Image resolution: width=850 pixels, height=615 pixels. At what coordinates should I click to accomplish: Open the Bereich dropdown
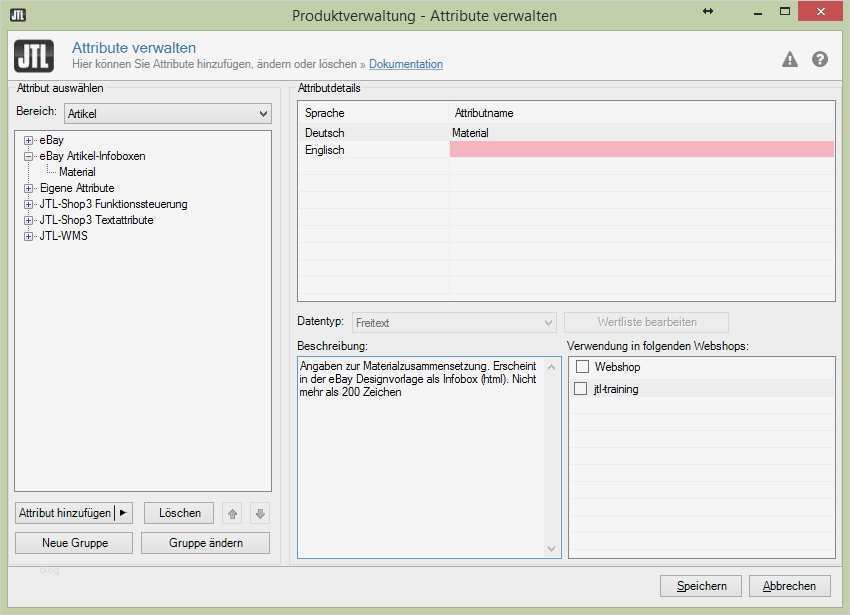pyautogui.click(x=168, y=113)
